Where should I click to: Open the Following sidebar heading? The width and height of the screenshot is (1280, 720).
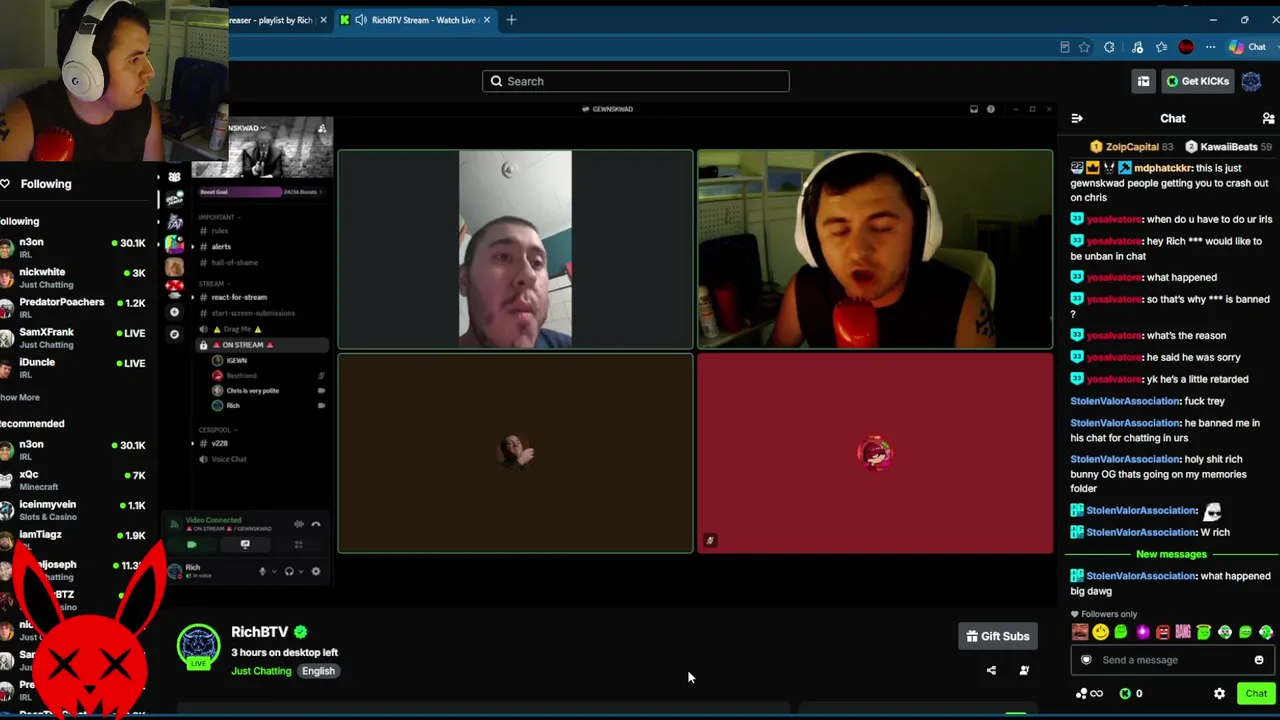point(45,184)
